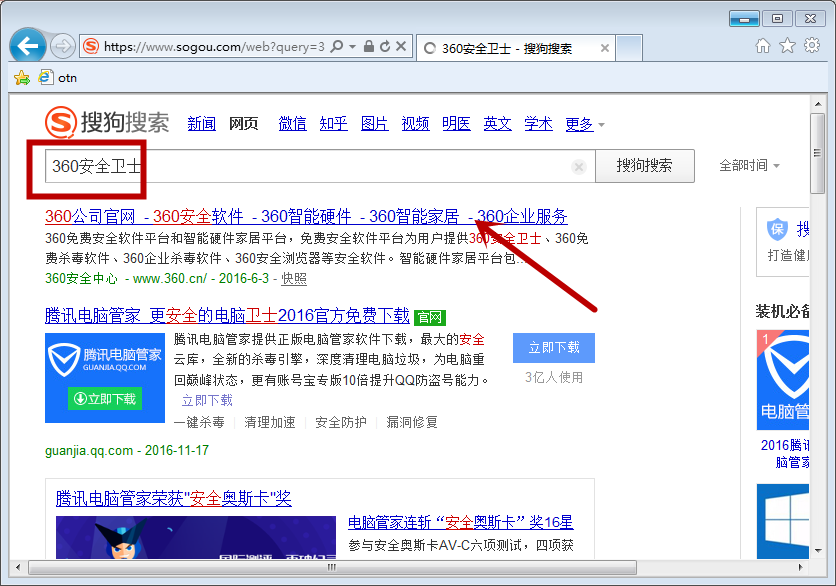Open the Tools gear menu
The width and height of the screenshot is (836, 586).
coord(812,46)
